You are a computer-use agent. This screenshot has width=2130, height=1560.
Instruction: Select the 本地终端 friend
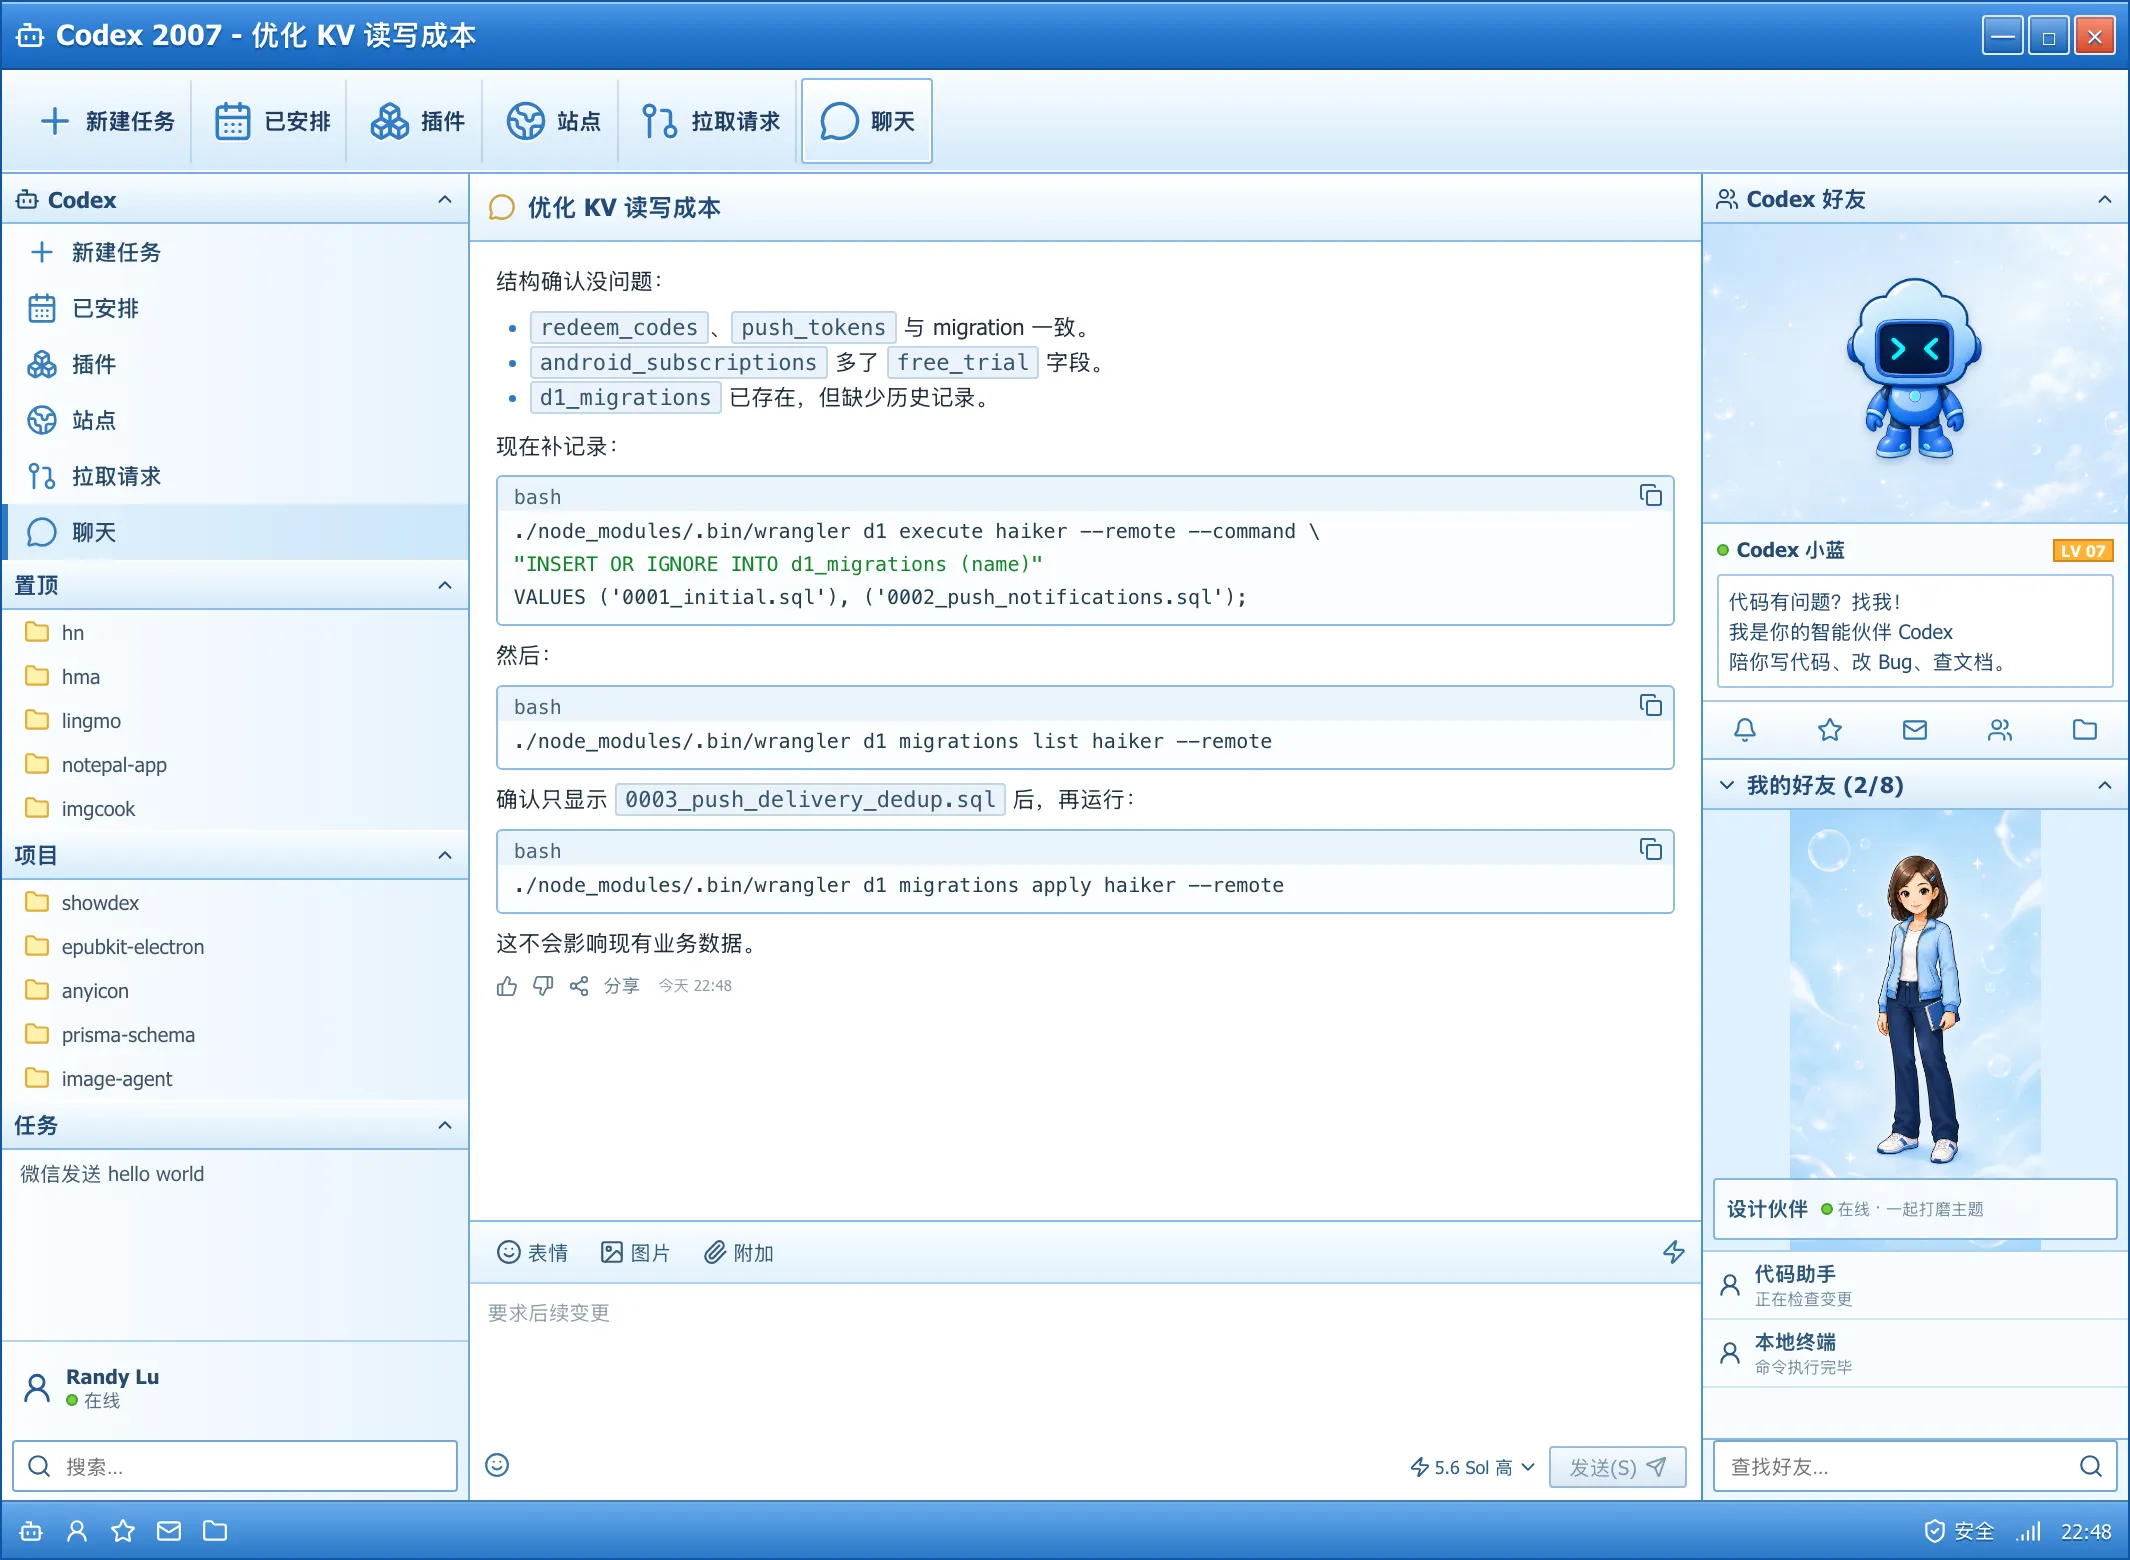1915,1353
